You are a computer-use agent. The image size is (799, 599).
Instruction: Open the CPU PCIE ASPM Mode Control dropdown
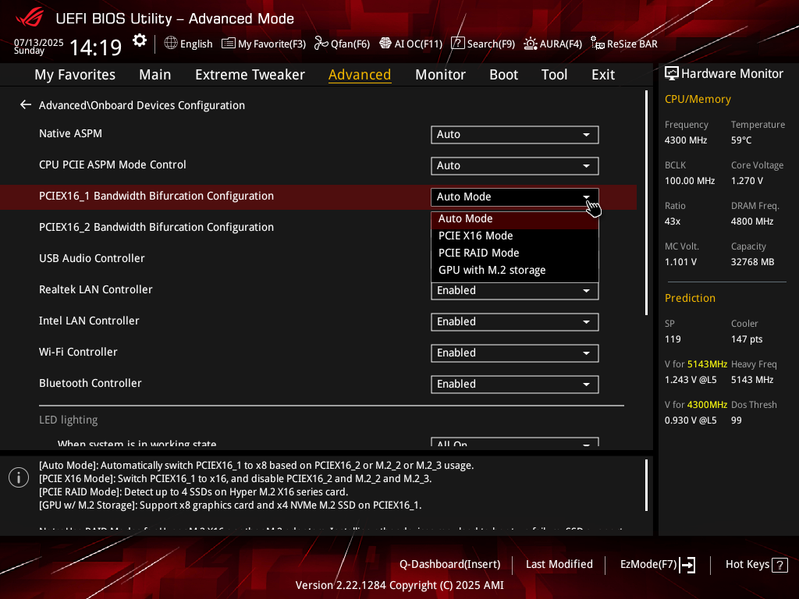515,166
